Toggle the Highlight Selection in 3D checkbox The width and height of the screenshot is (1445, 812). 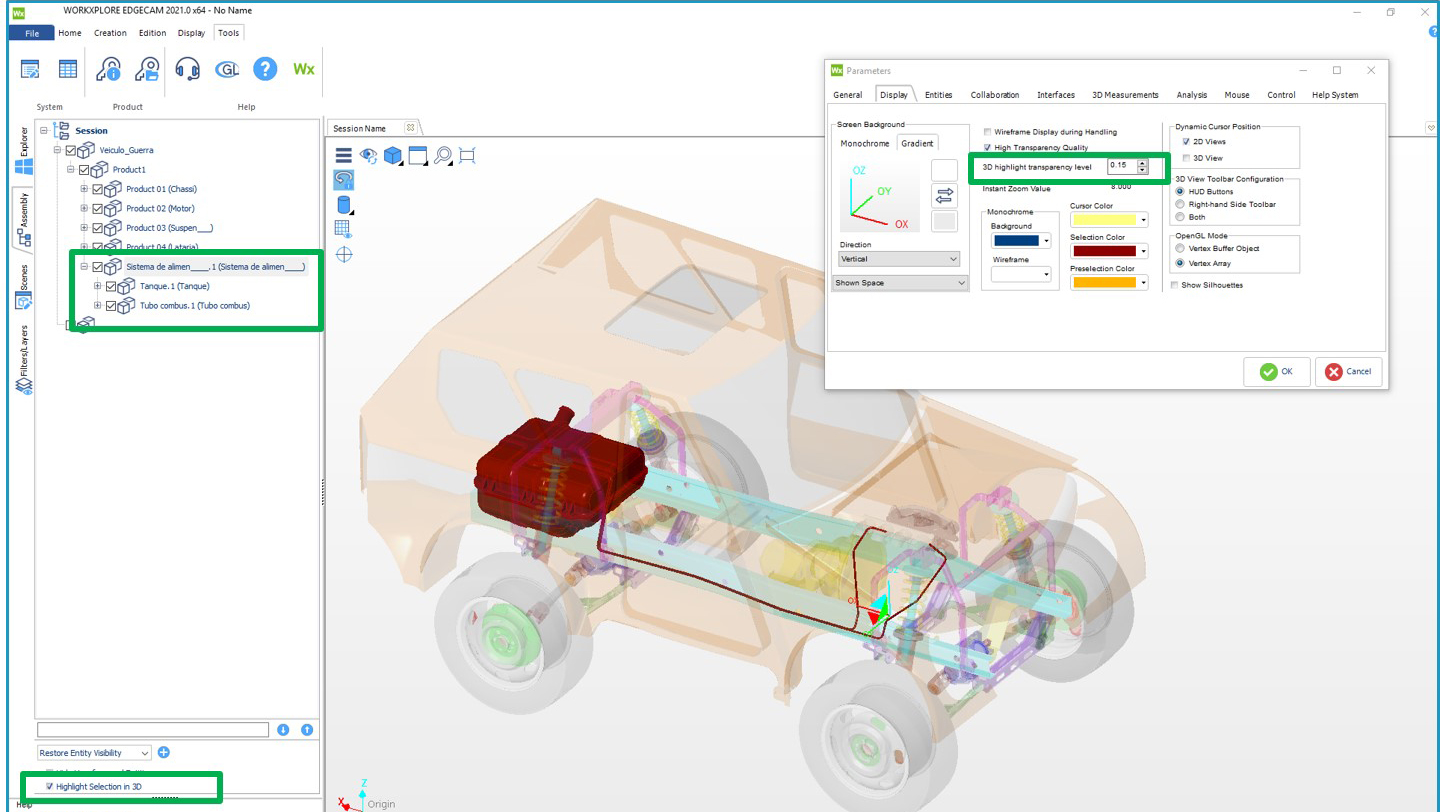pos(50,787)
